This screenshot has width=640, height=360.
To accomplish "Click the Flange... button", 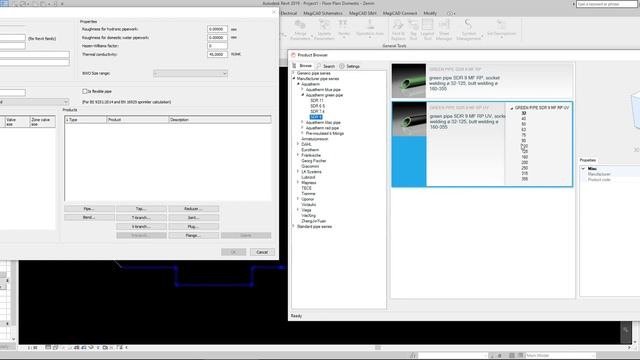I will (193, 236).
